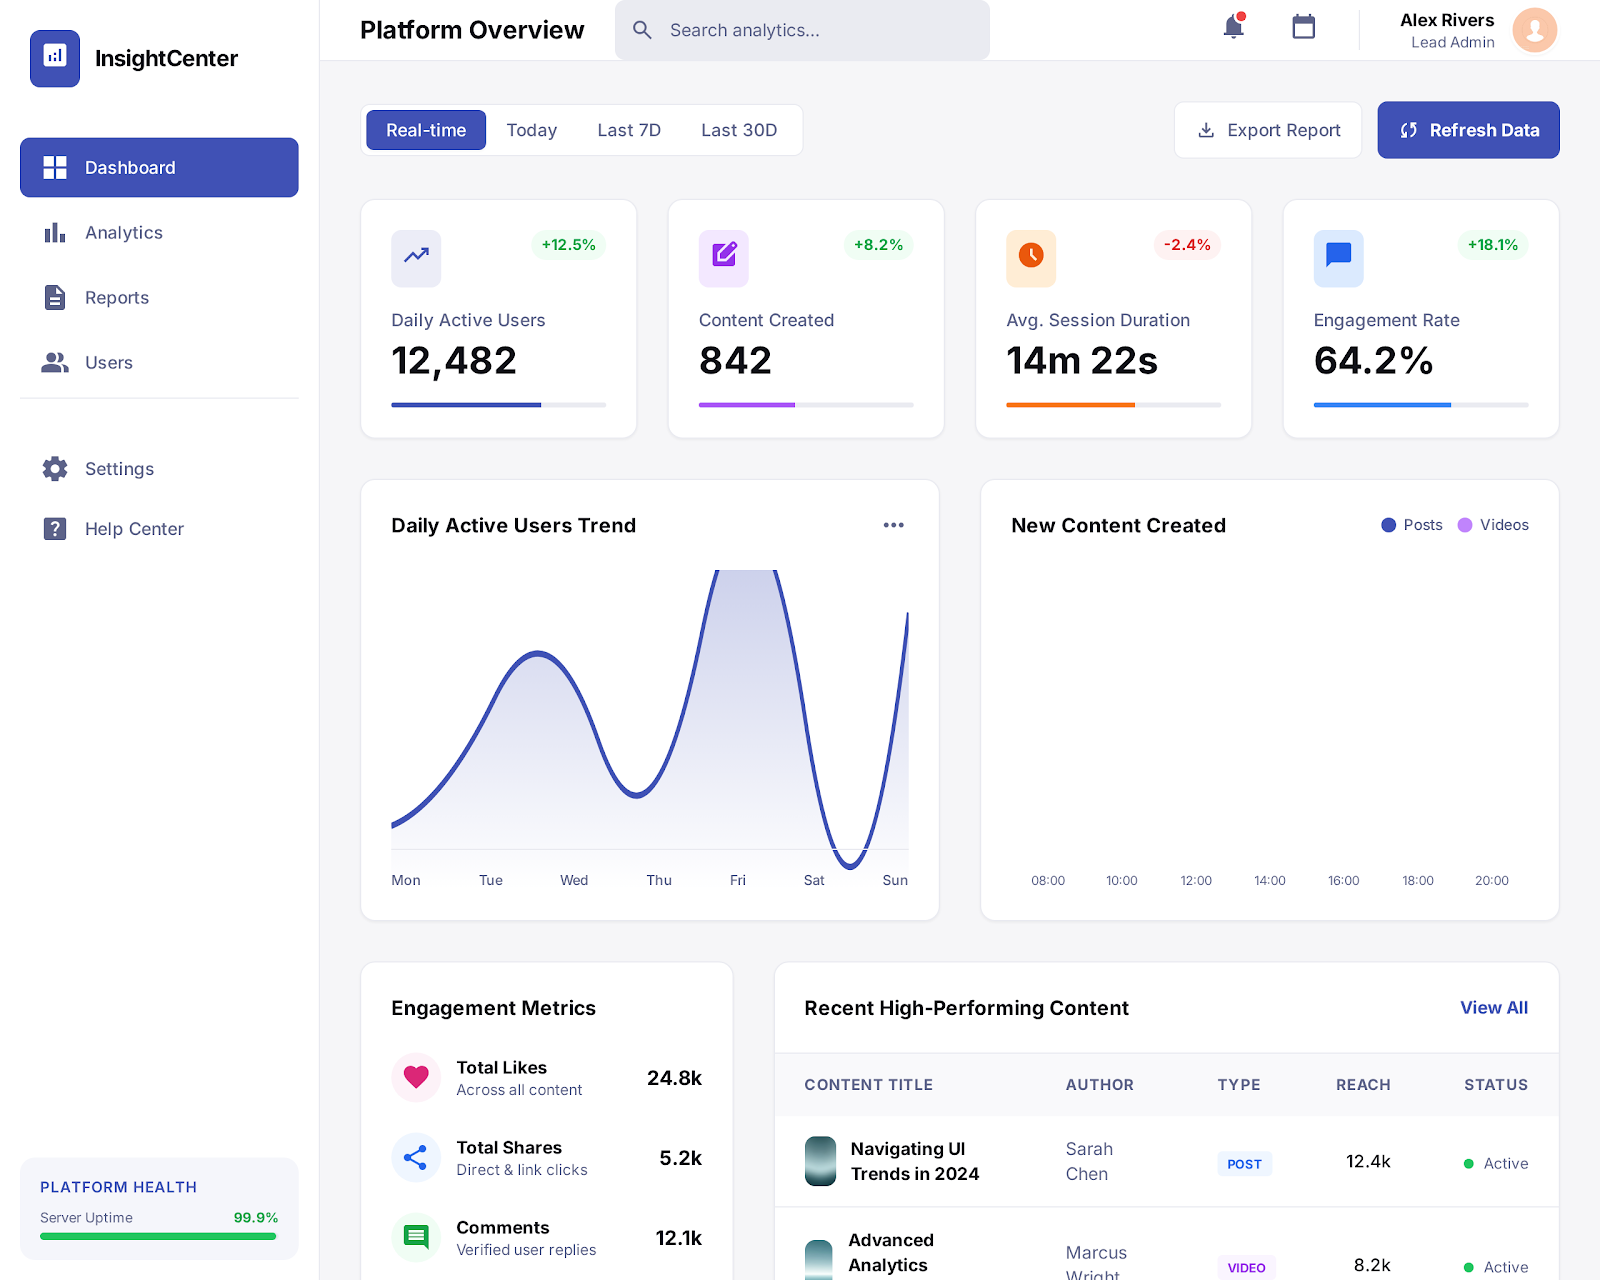Open the calendar icon in the header
Image resolution: width=1600 pixels, height=1280 pixels.
point(1302,27)
